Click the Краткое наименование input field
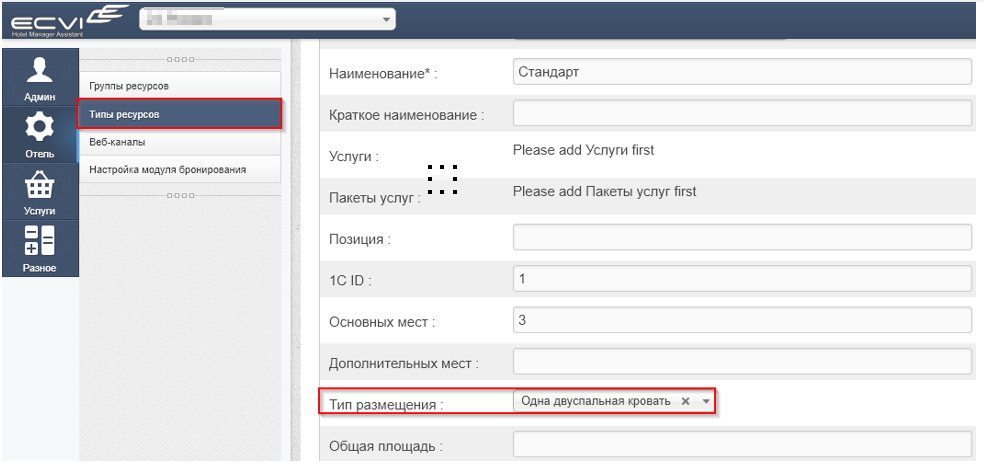 [742, 113]
